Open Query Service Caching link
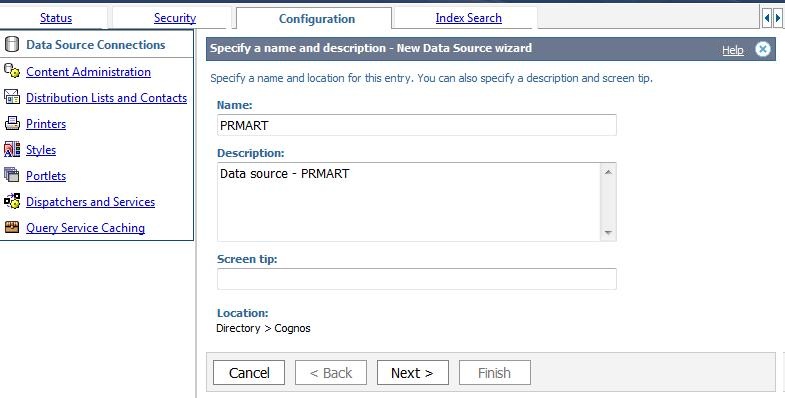The image size is (785, 398). pos(86,228)
